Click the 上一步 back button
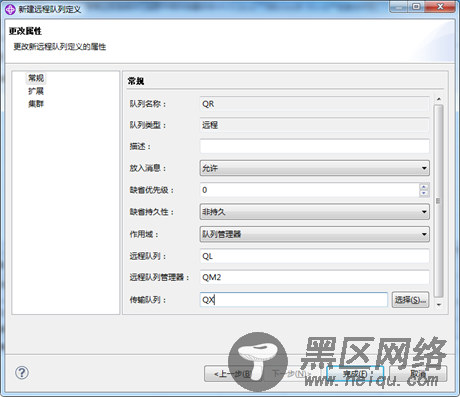Viewport: 460px width, 397px height. pos(232,374)
